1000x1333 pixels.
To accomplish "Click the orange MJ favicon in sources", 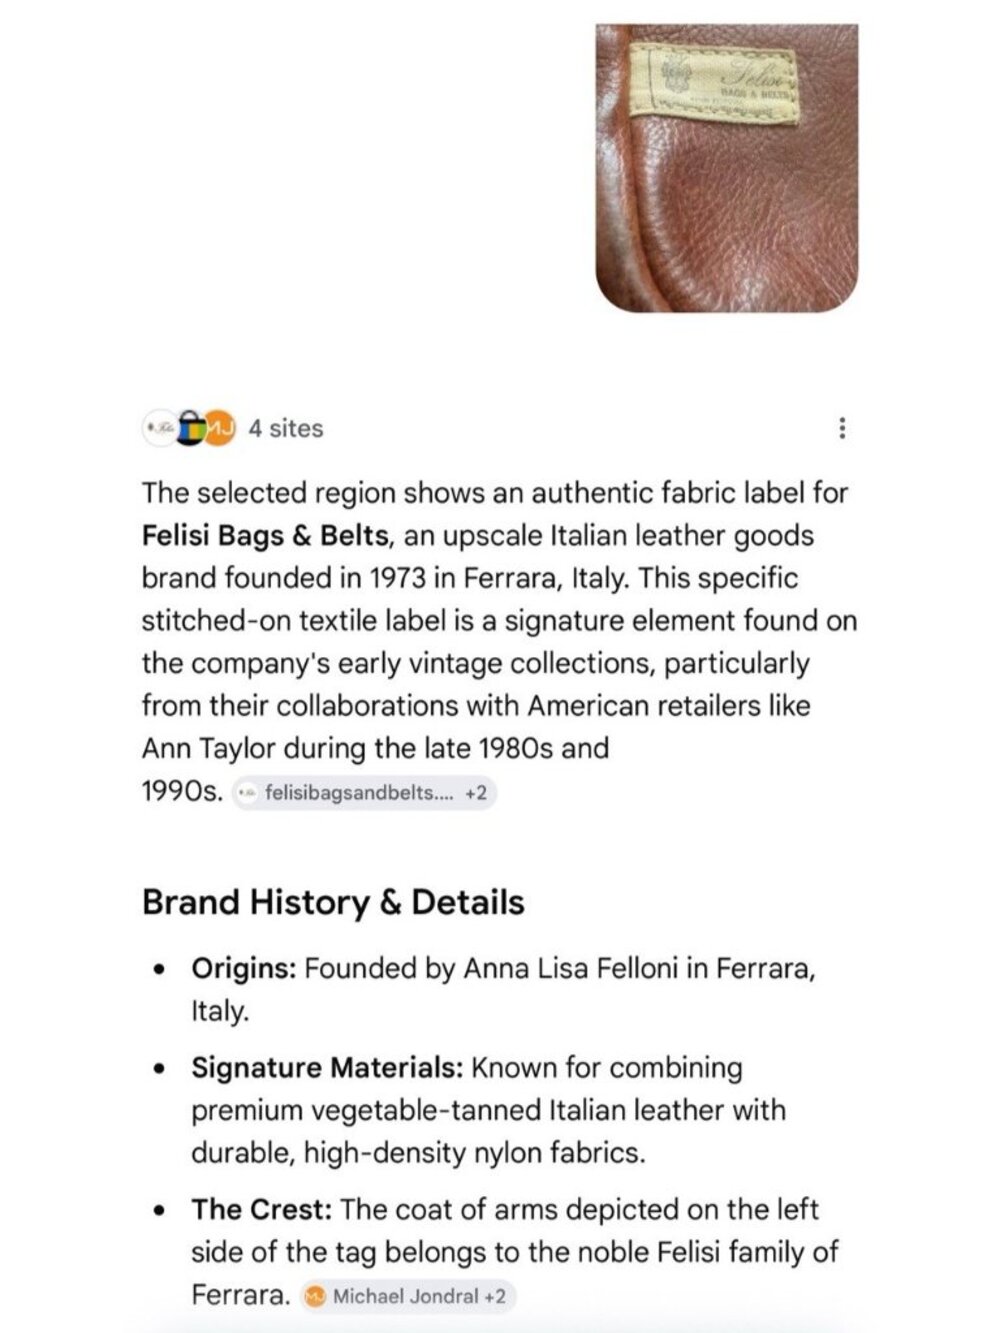I will pos(220,428).
